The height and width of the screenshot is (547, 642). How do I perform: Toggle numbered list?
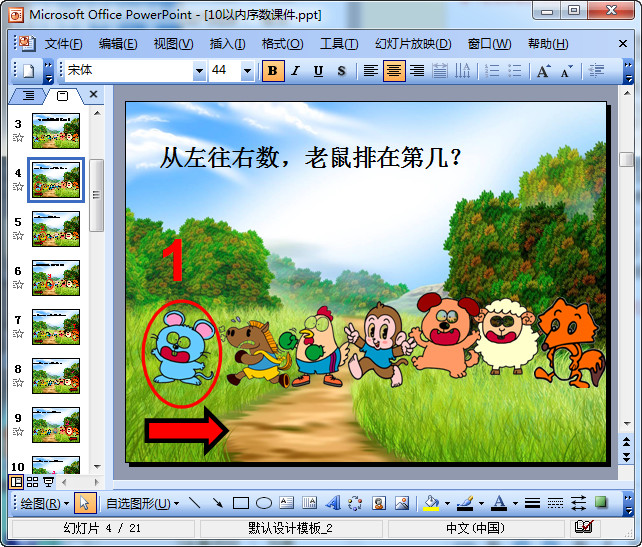pos(492,71)
